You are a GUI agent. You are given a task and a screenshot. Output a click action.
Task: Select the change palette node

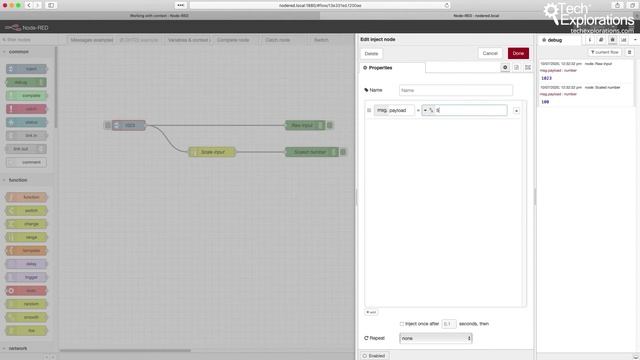27,224
